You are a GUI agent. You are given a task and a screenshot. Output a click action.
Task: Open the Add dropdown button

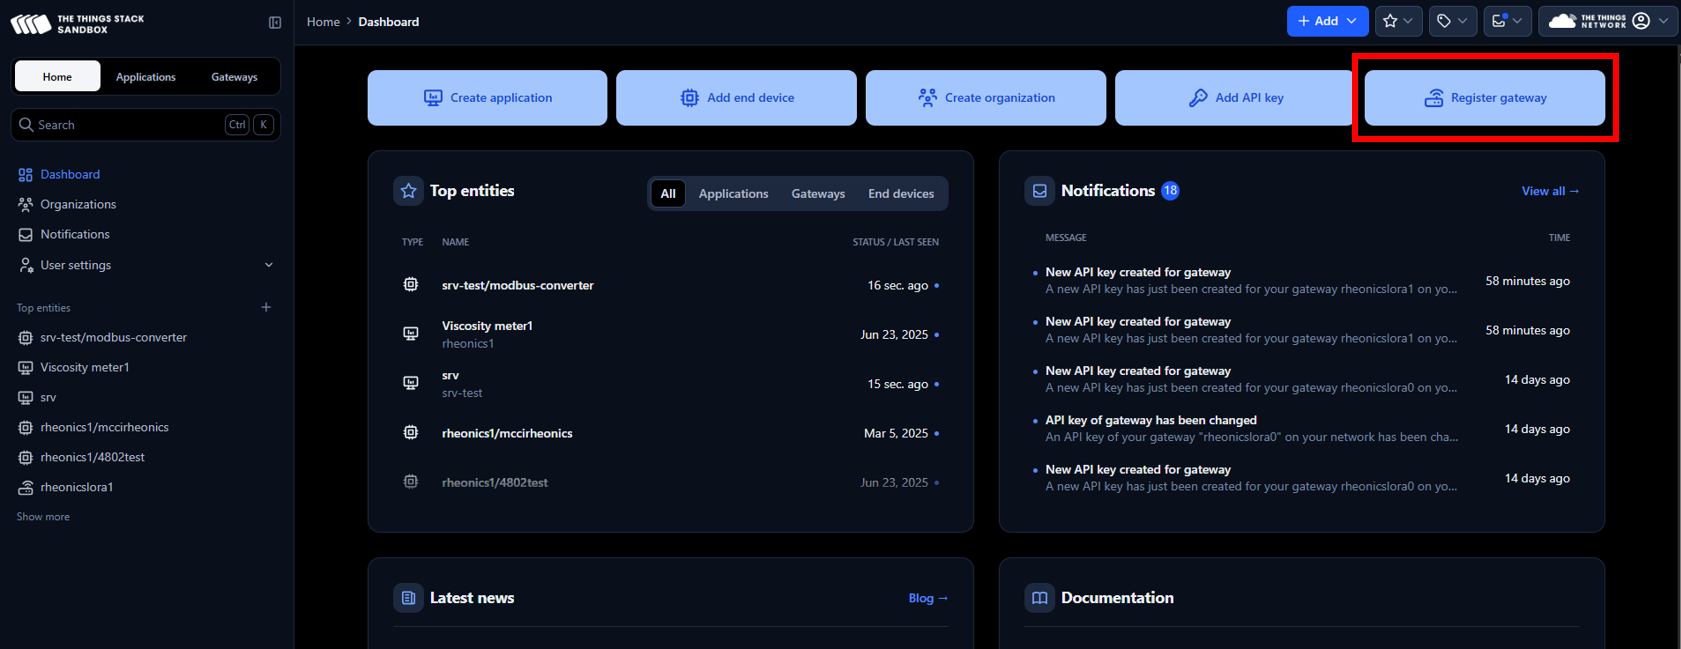click(1327, 21)
